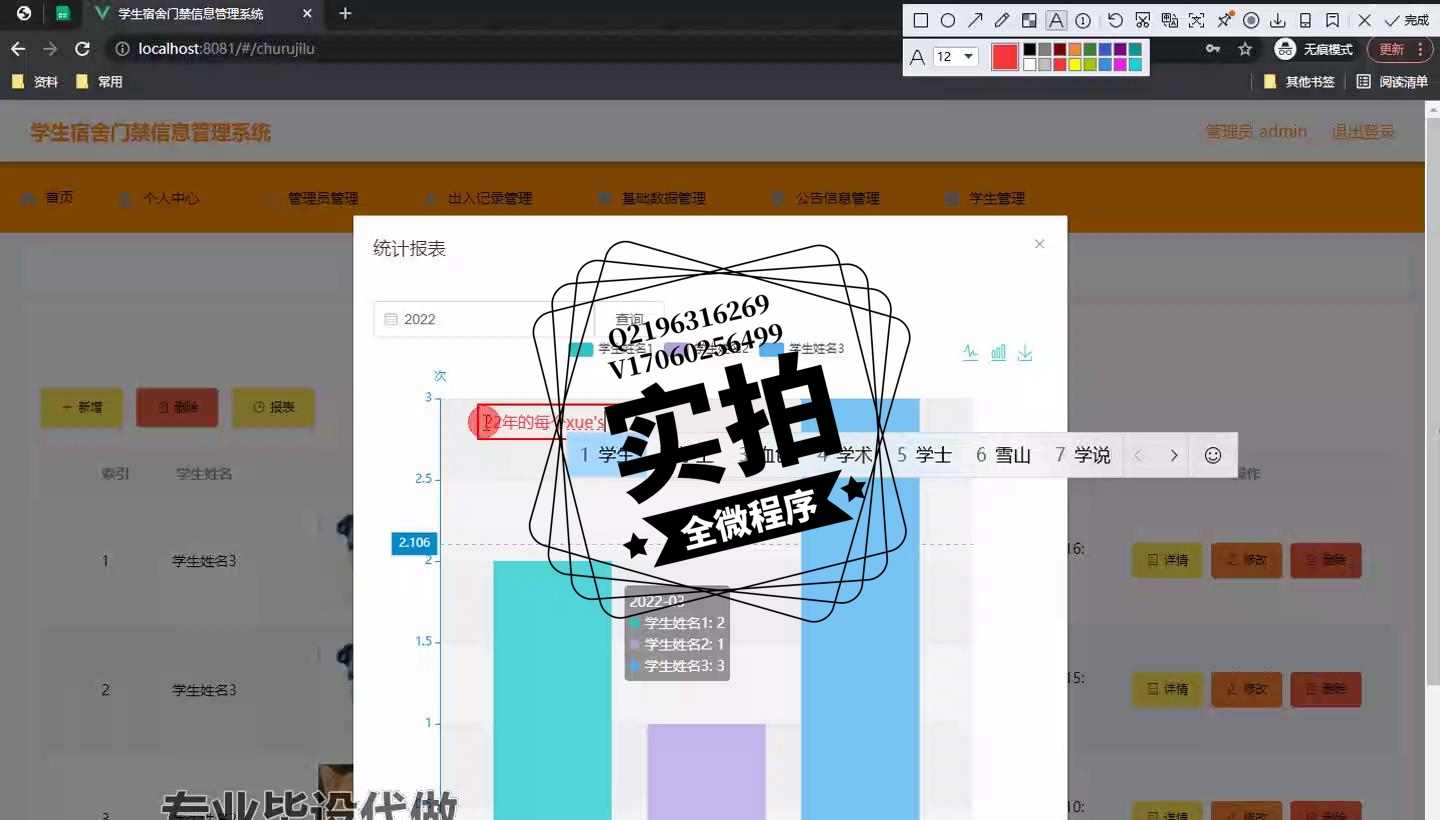
Task: Open 管理员管理 menu
Action: pos(311,198)
